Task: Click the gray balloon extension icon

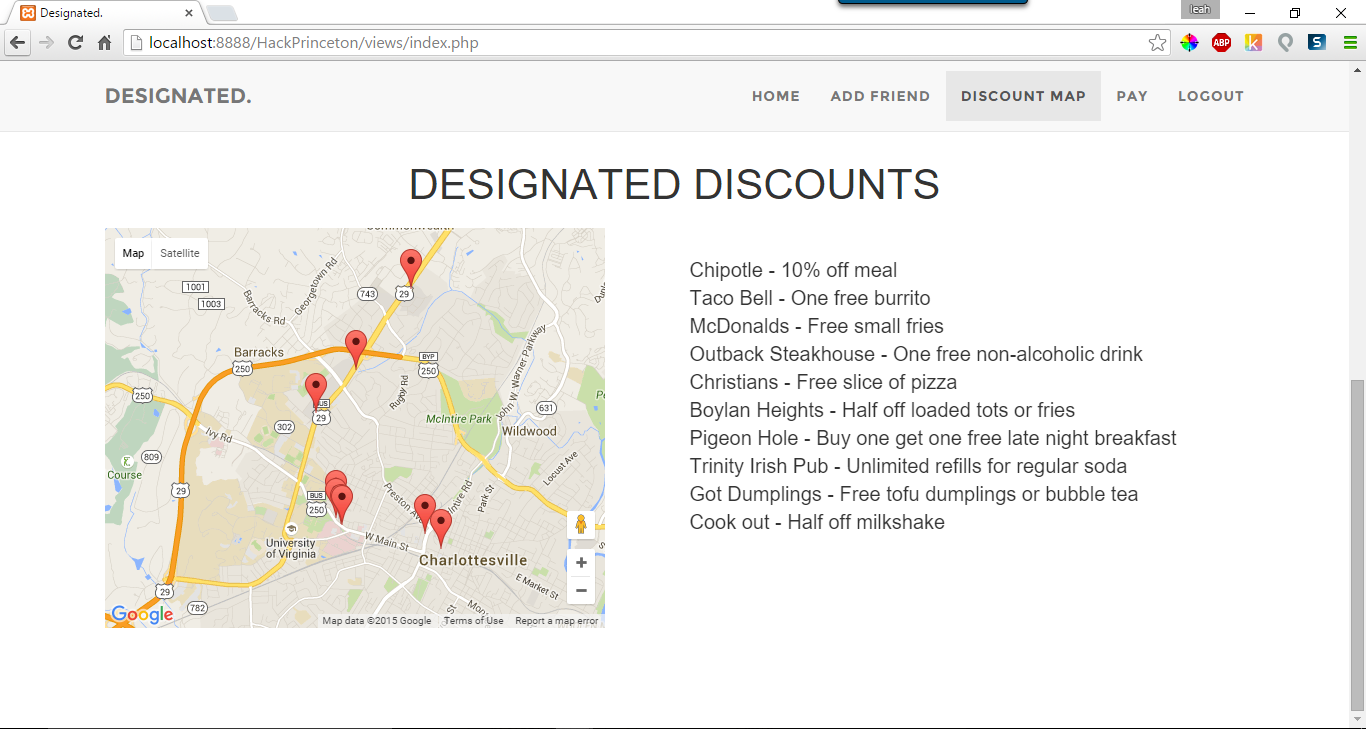Action: tap(1285, 43)
